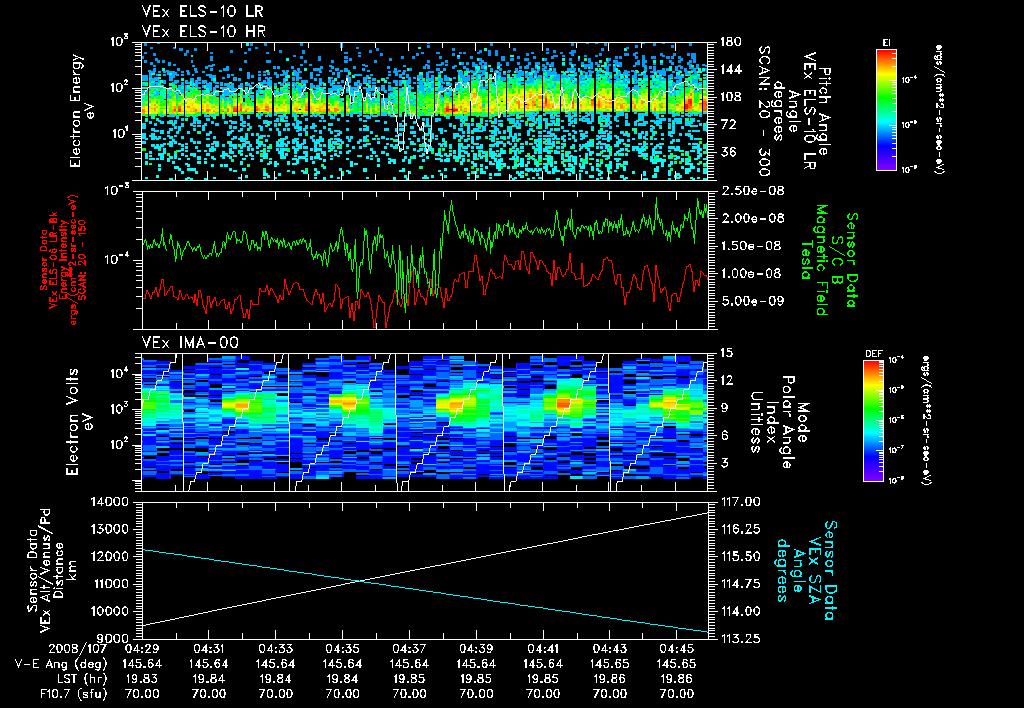Viewport: 1024px width, 708px height.
Task: Click the 04:35 time tick label
Action: 342,650
